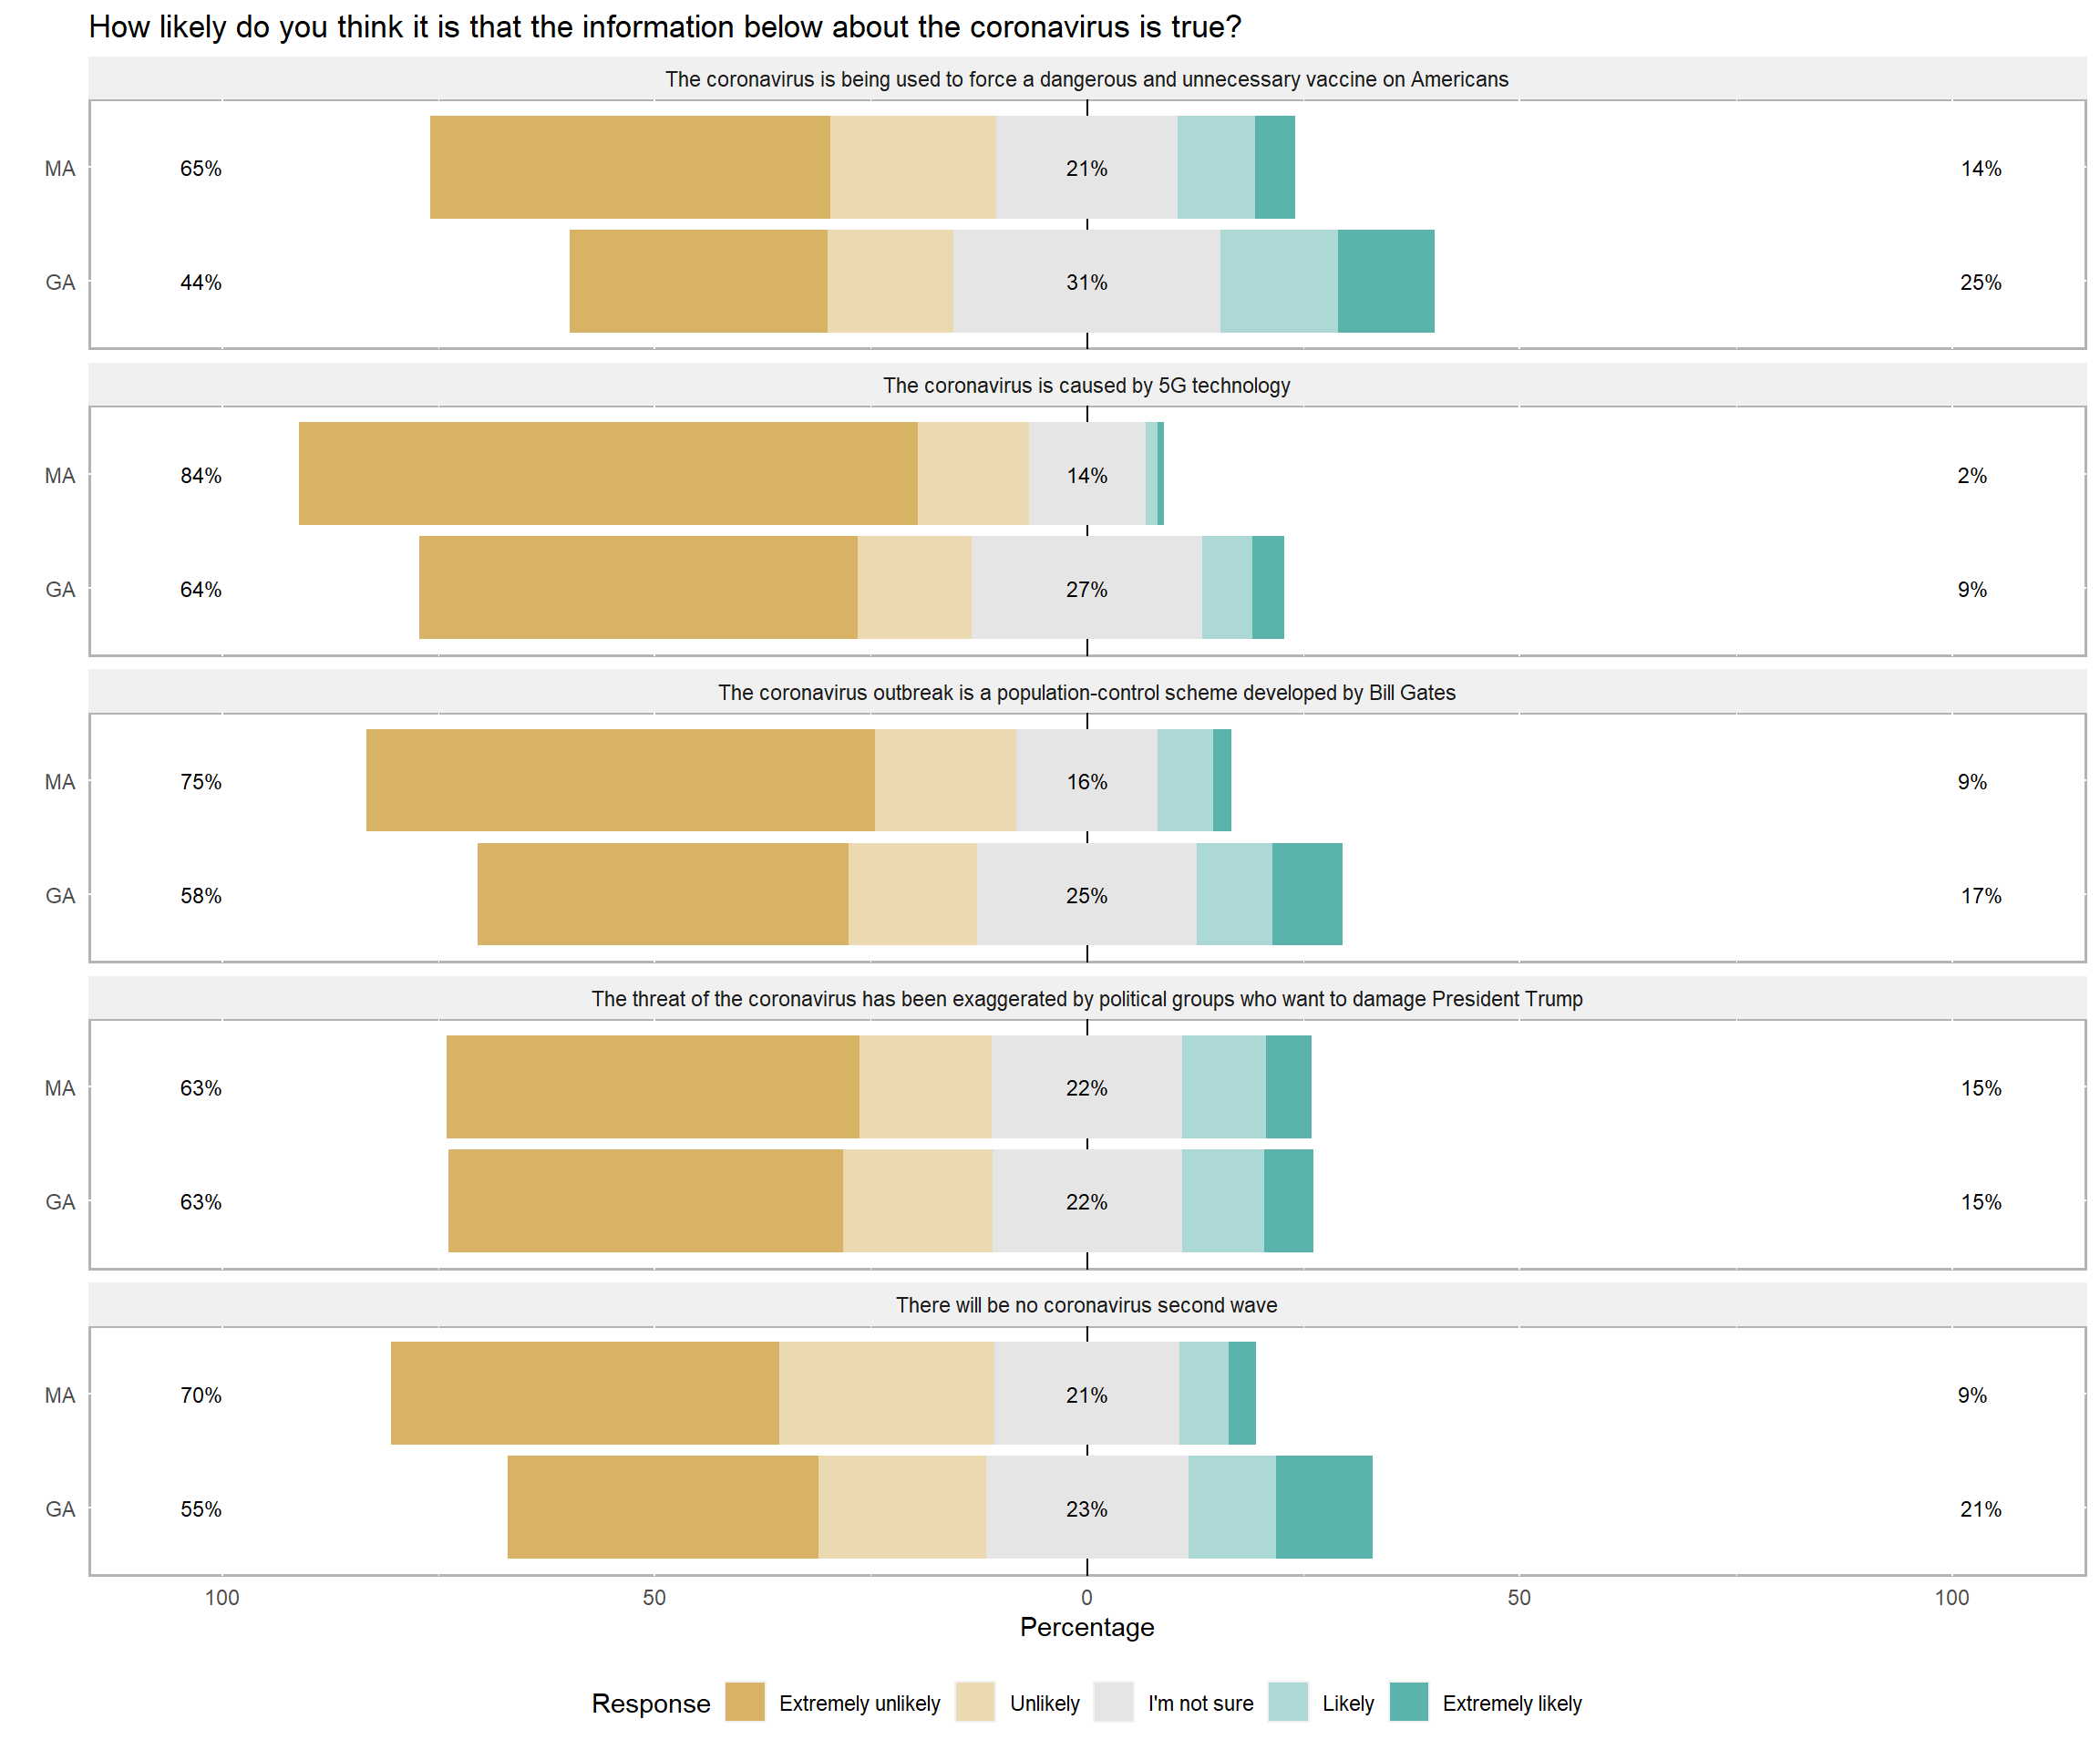Click the 0 tick label on x-axis

(x=1086, y=1597)
